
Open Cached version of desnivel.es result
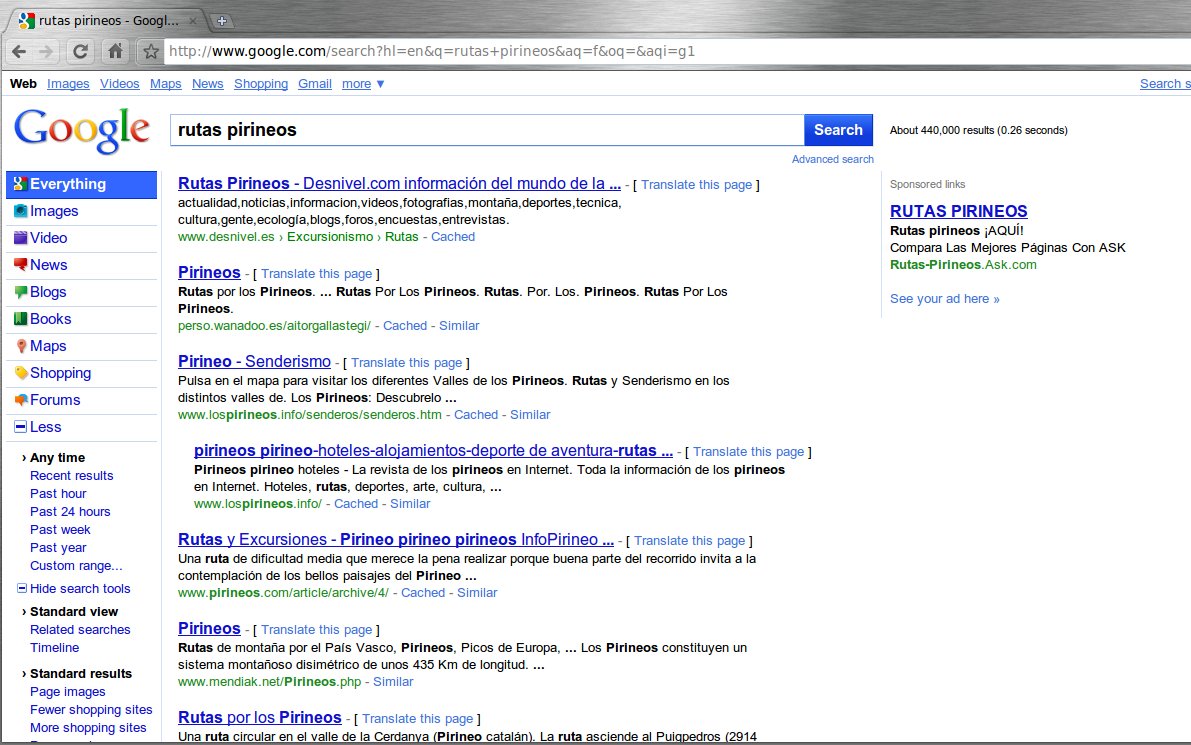(x=453, y=237)
